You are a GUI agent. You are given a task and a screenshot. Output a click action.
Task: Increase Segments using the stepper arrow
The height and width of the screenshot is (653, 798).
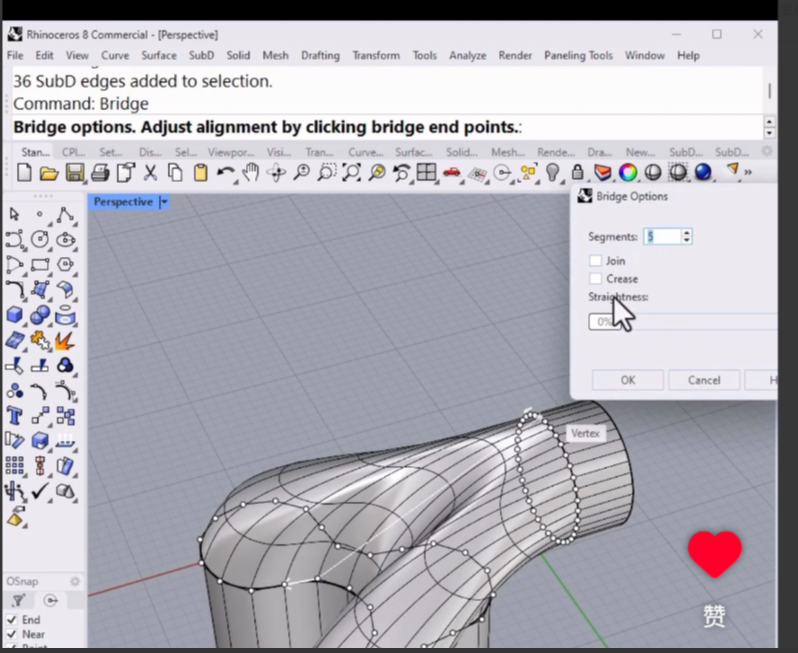pyautogui.click(x=686, y=233)
